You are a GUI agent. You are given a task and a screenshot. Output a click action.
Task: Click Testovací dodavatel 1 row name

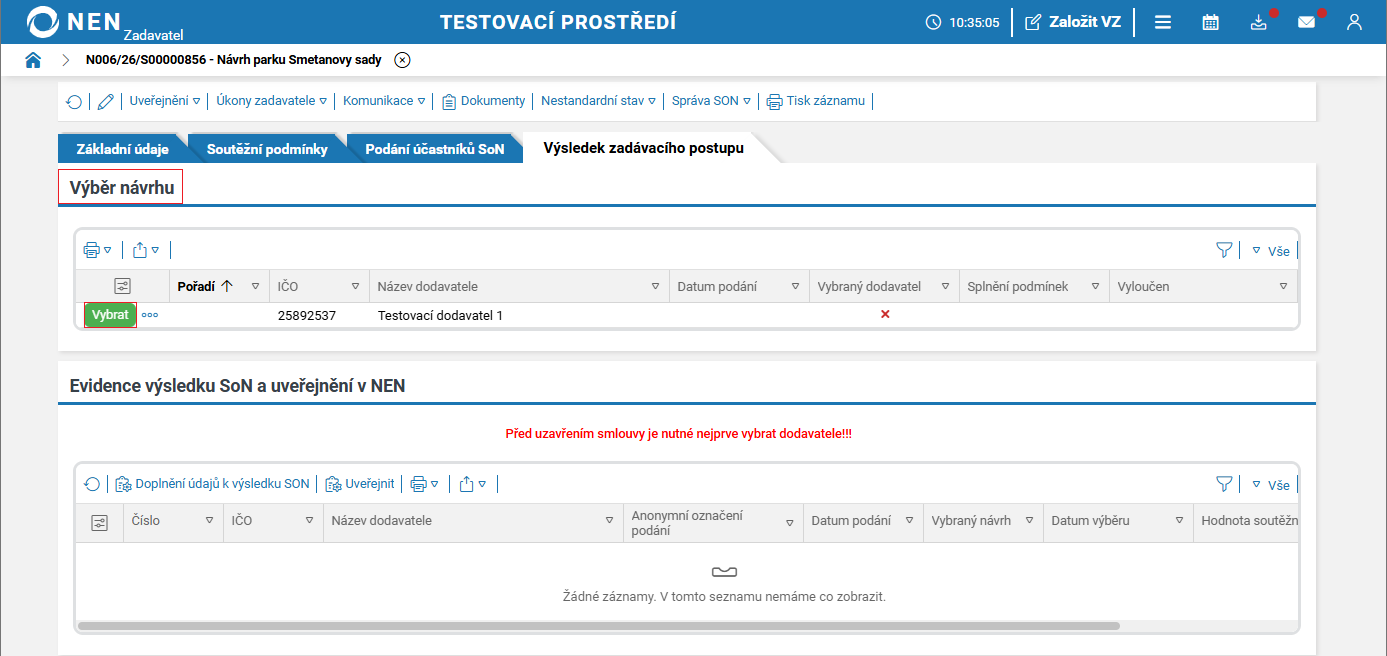point(440,315)
